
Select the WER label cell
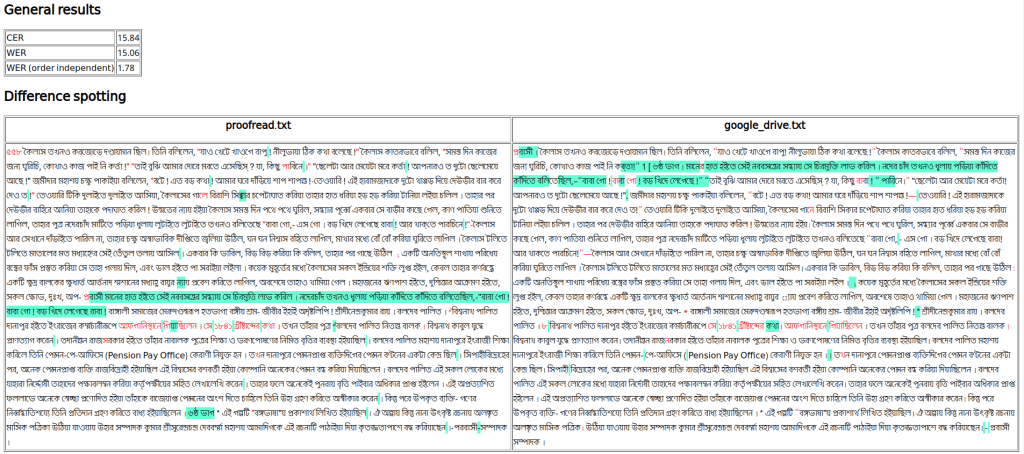[59, 52]
